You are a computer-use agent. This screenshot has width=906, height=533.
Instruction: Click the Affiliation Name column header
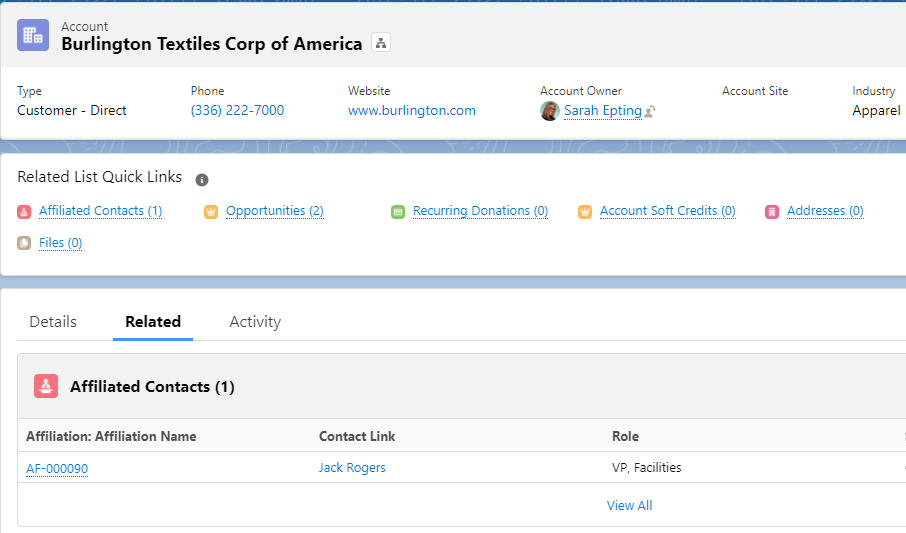111,436
